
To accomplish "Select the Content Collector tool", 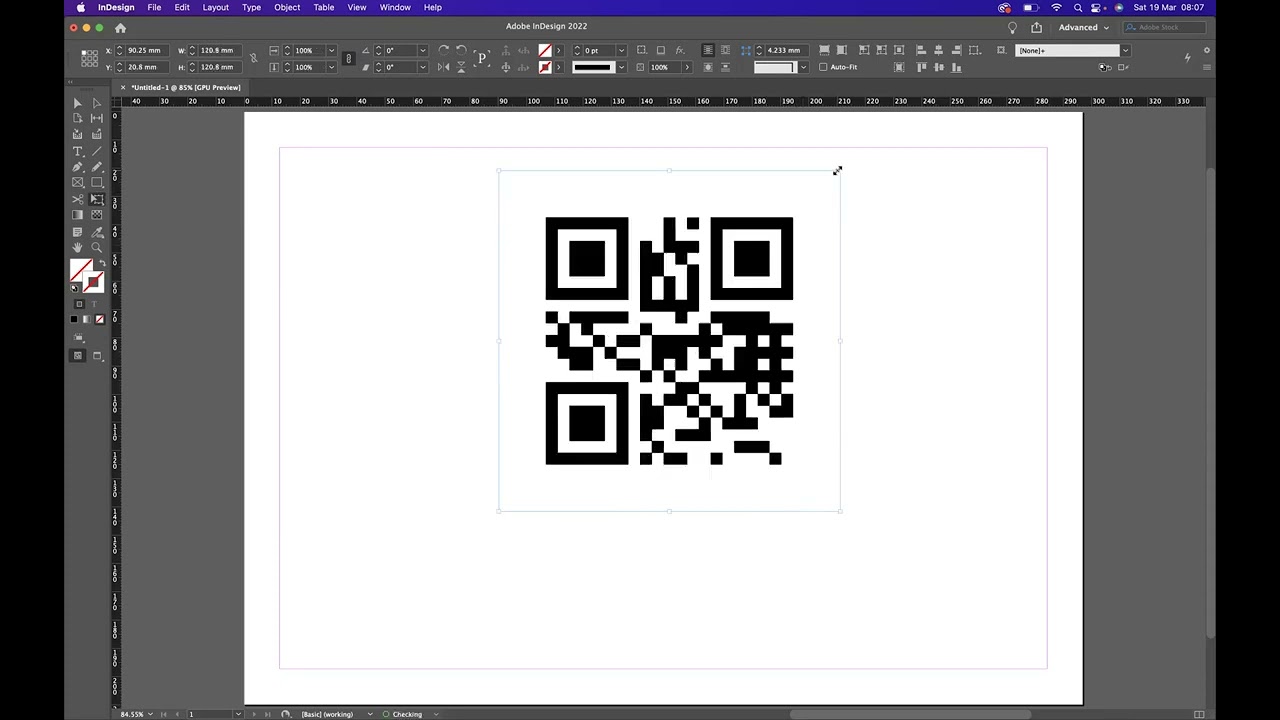I will tap(77, 134).
